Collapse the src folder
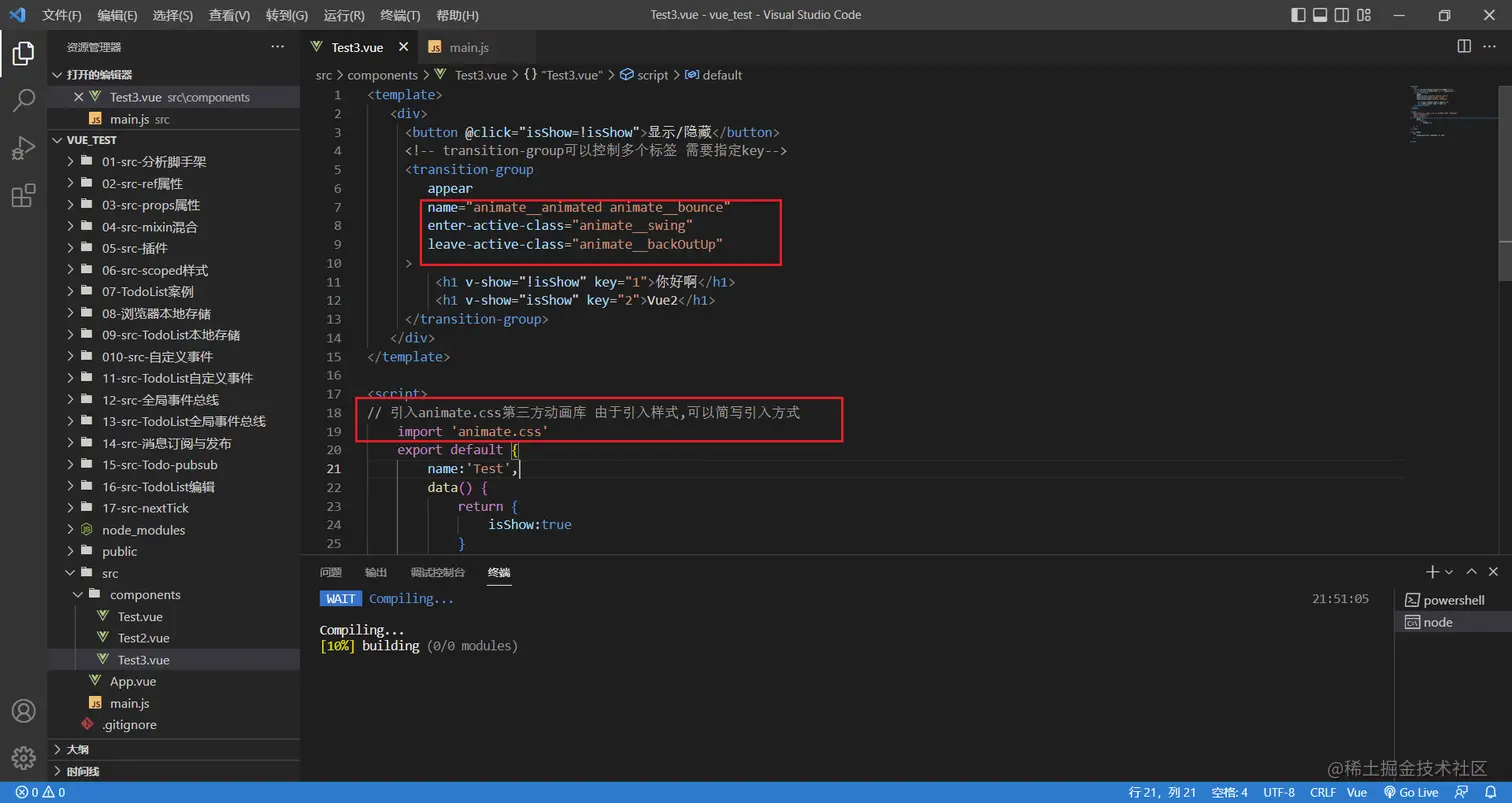The image size is (1512, 803). tap(174, 573)
